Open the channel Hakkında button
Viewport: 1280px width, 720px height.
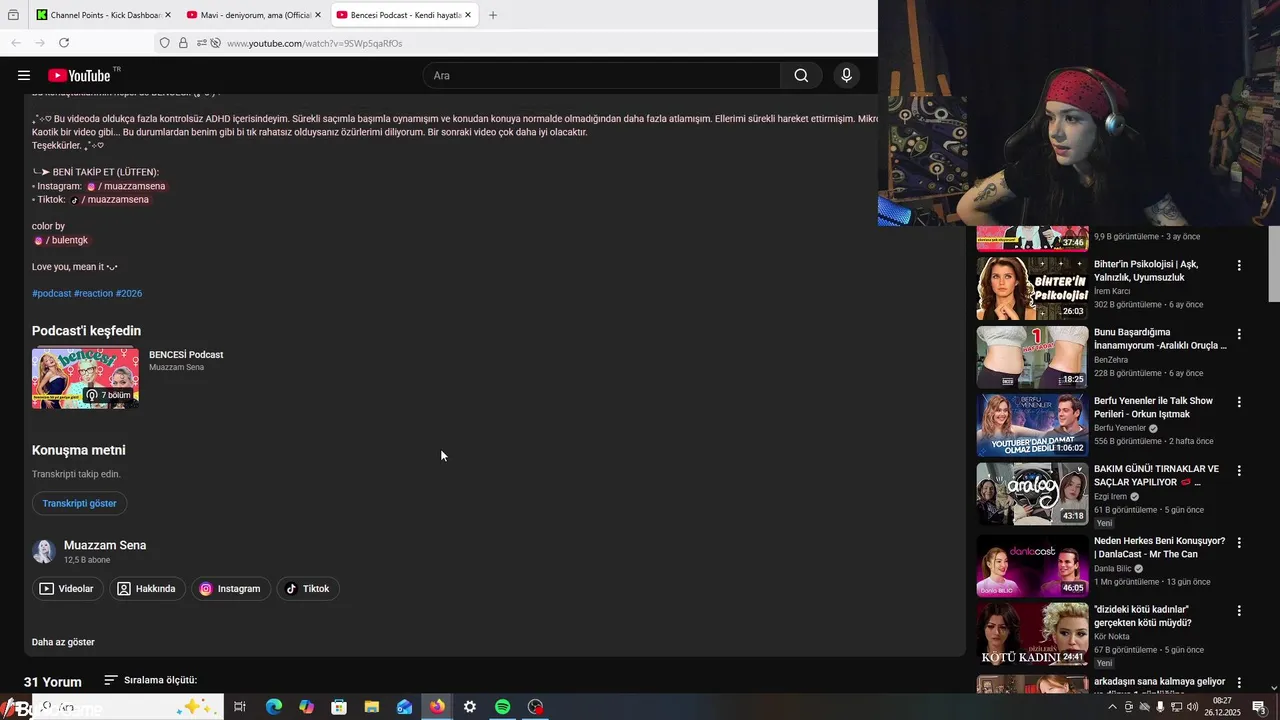(x=148, y=589)
